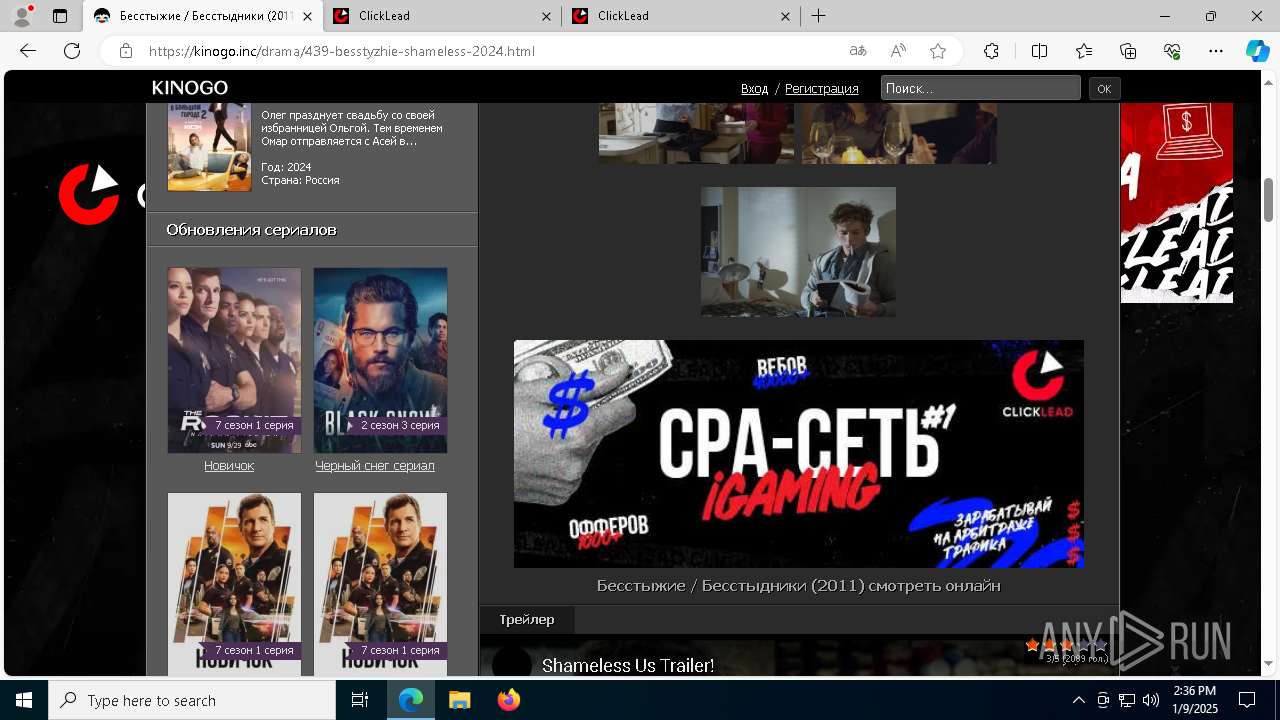
Task: Open Firefox from the taskbar
Action: 509,700
